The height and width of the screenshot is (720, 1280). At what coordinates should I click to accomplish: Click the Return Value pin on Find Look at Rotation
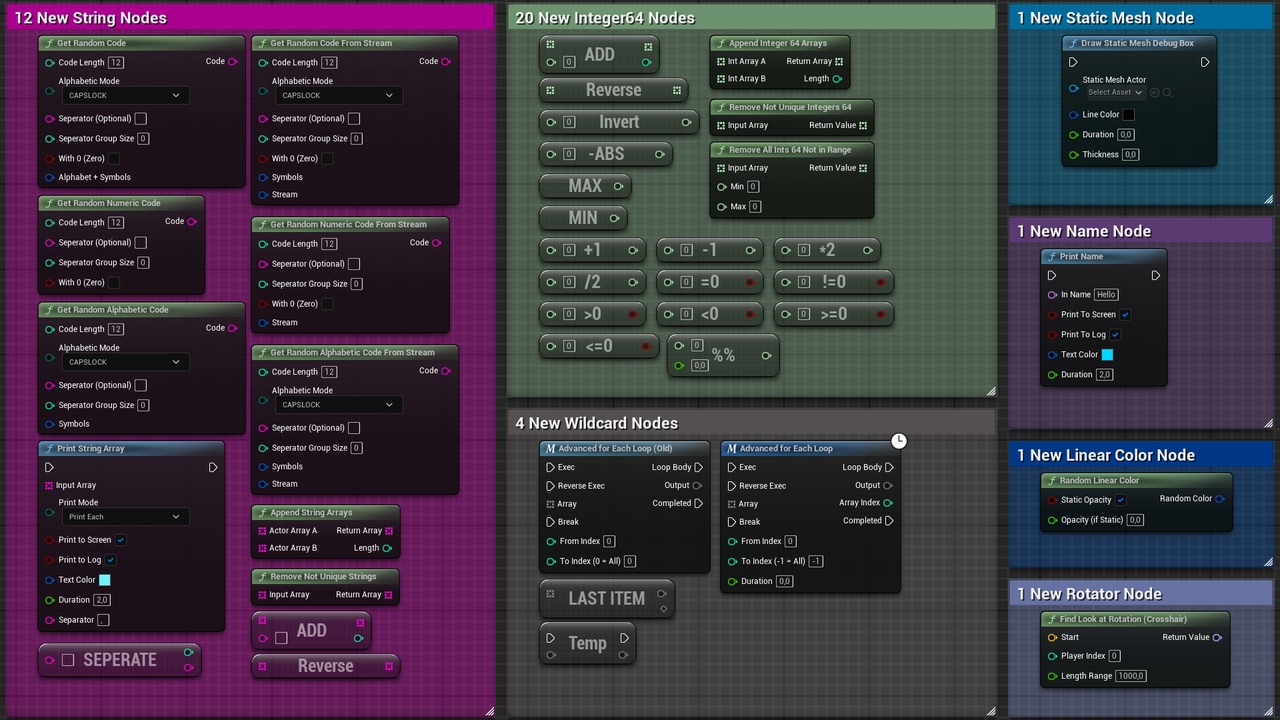[x=1217, y=637]
